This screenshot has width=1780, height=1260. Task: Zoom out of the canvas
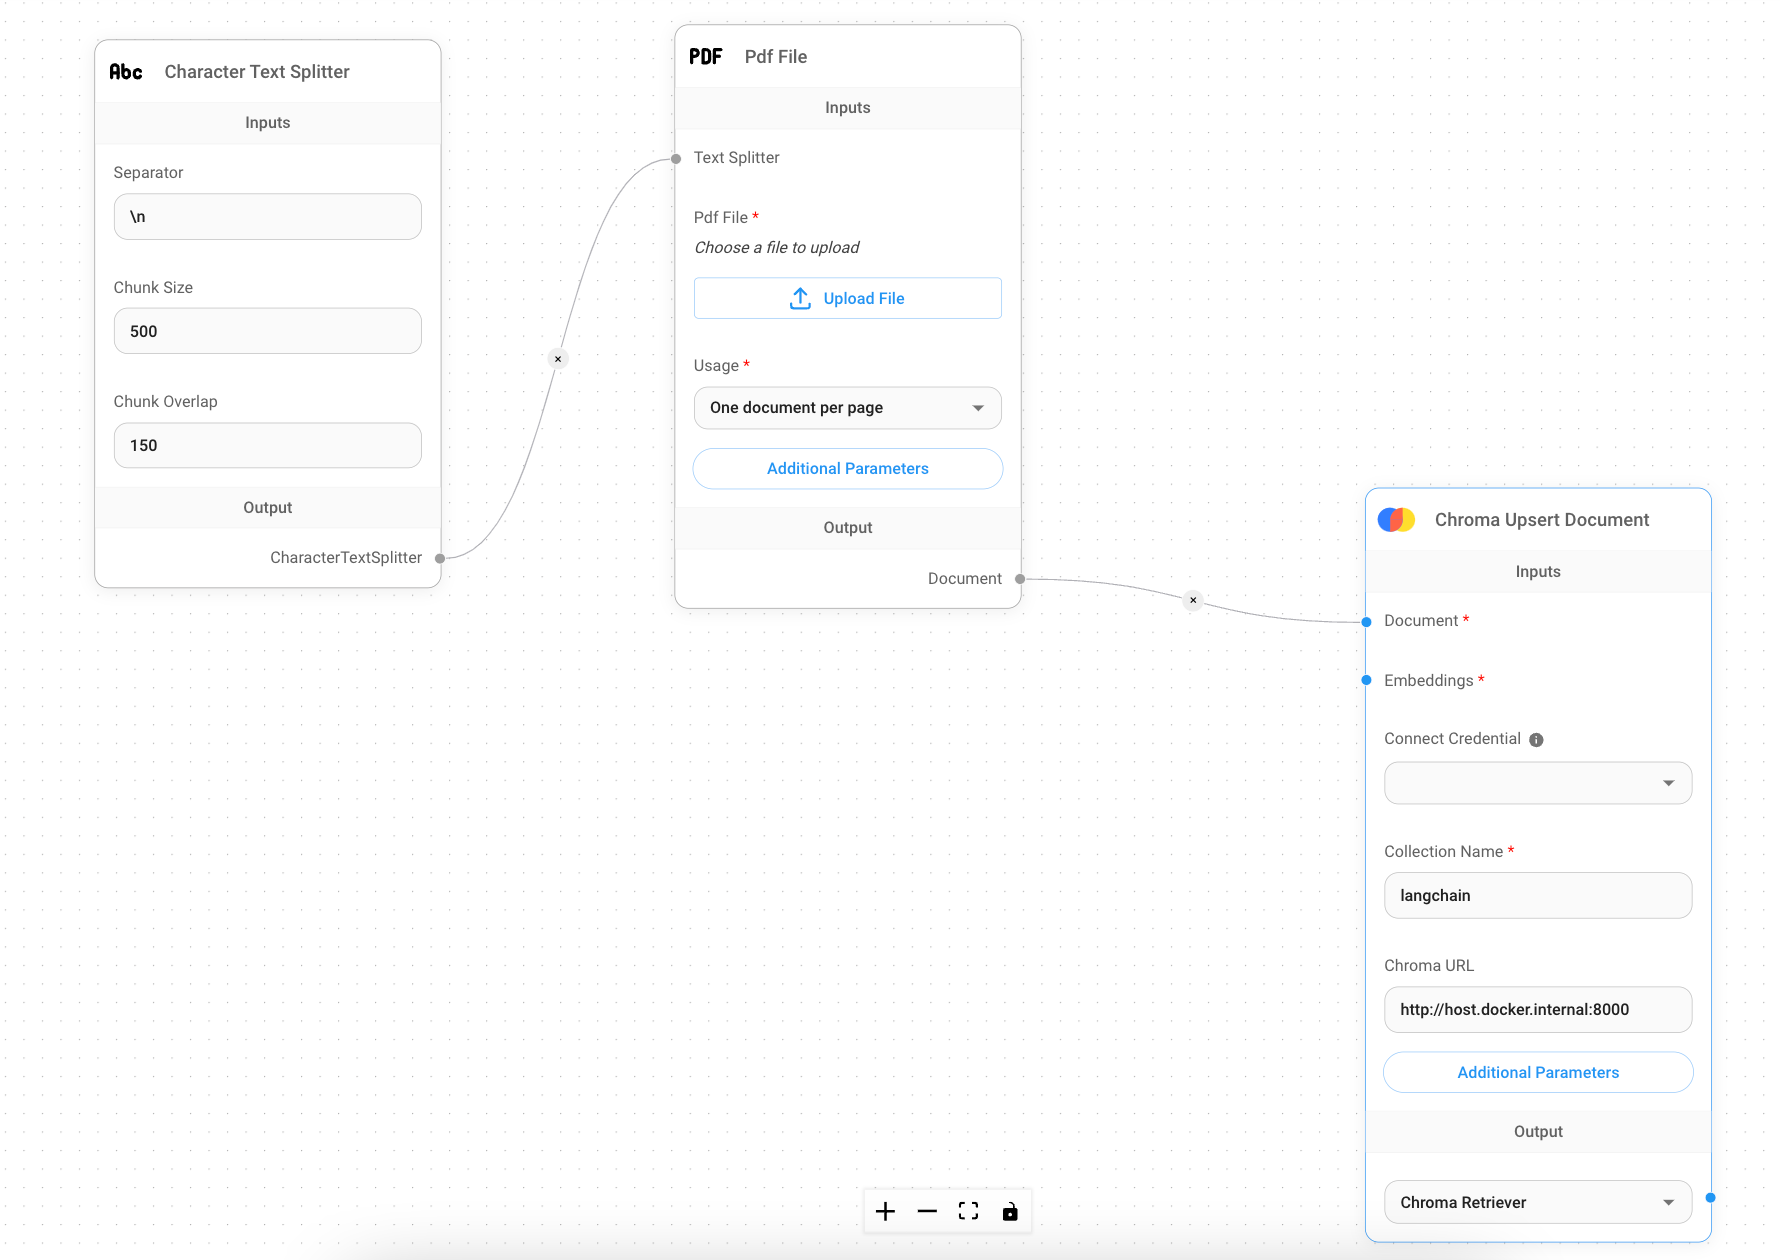927,1212
